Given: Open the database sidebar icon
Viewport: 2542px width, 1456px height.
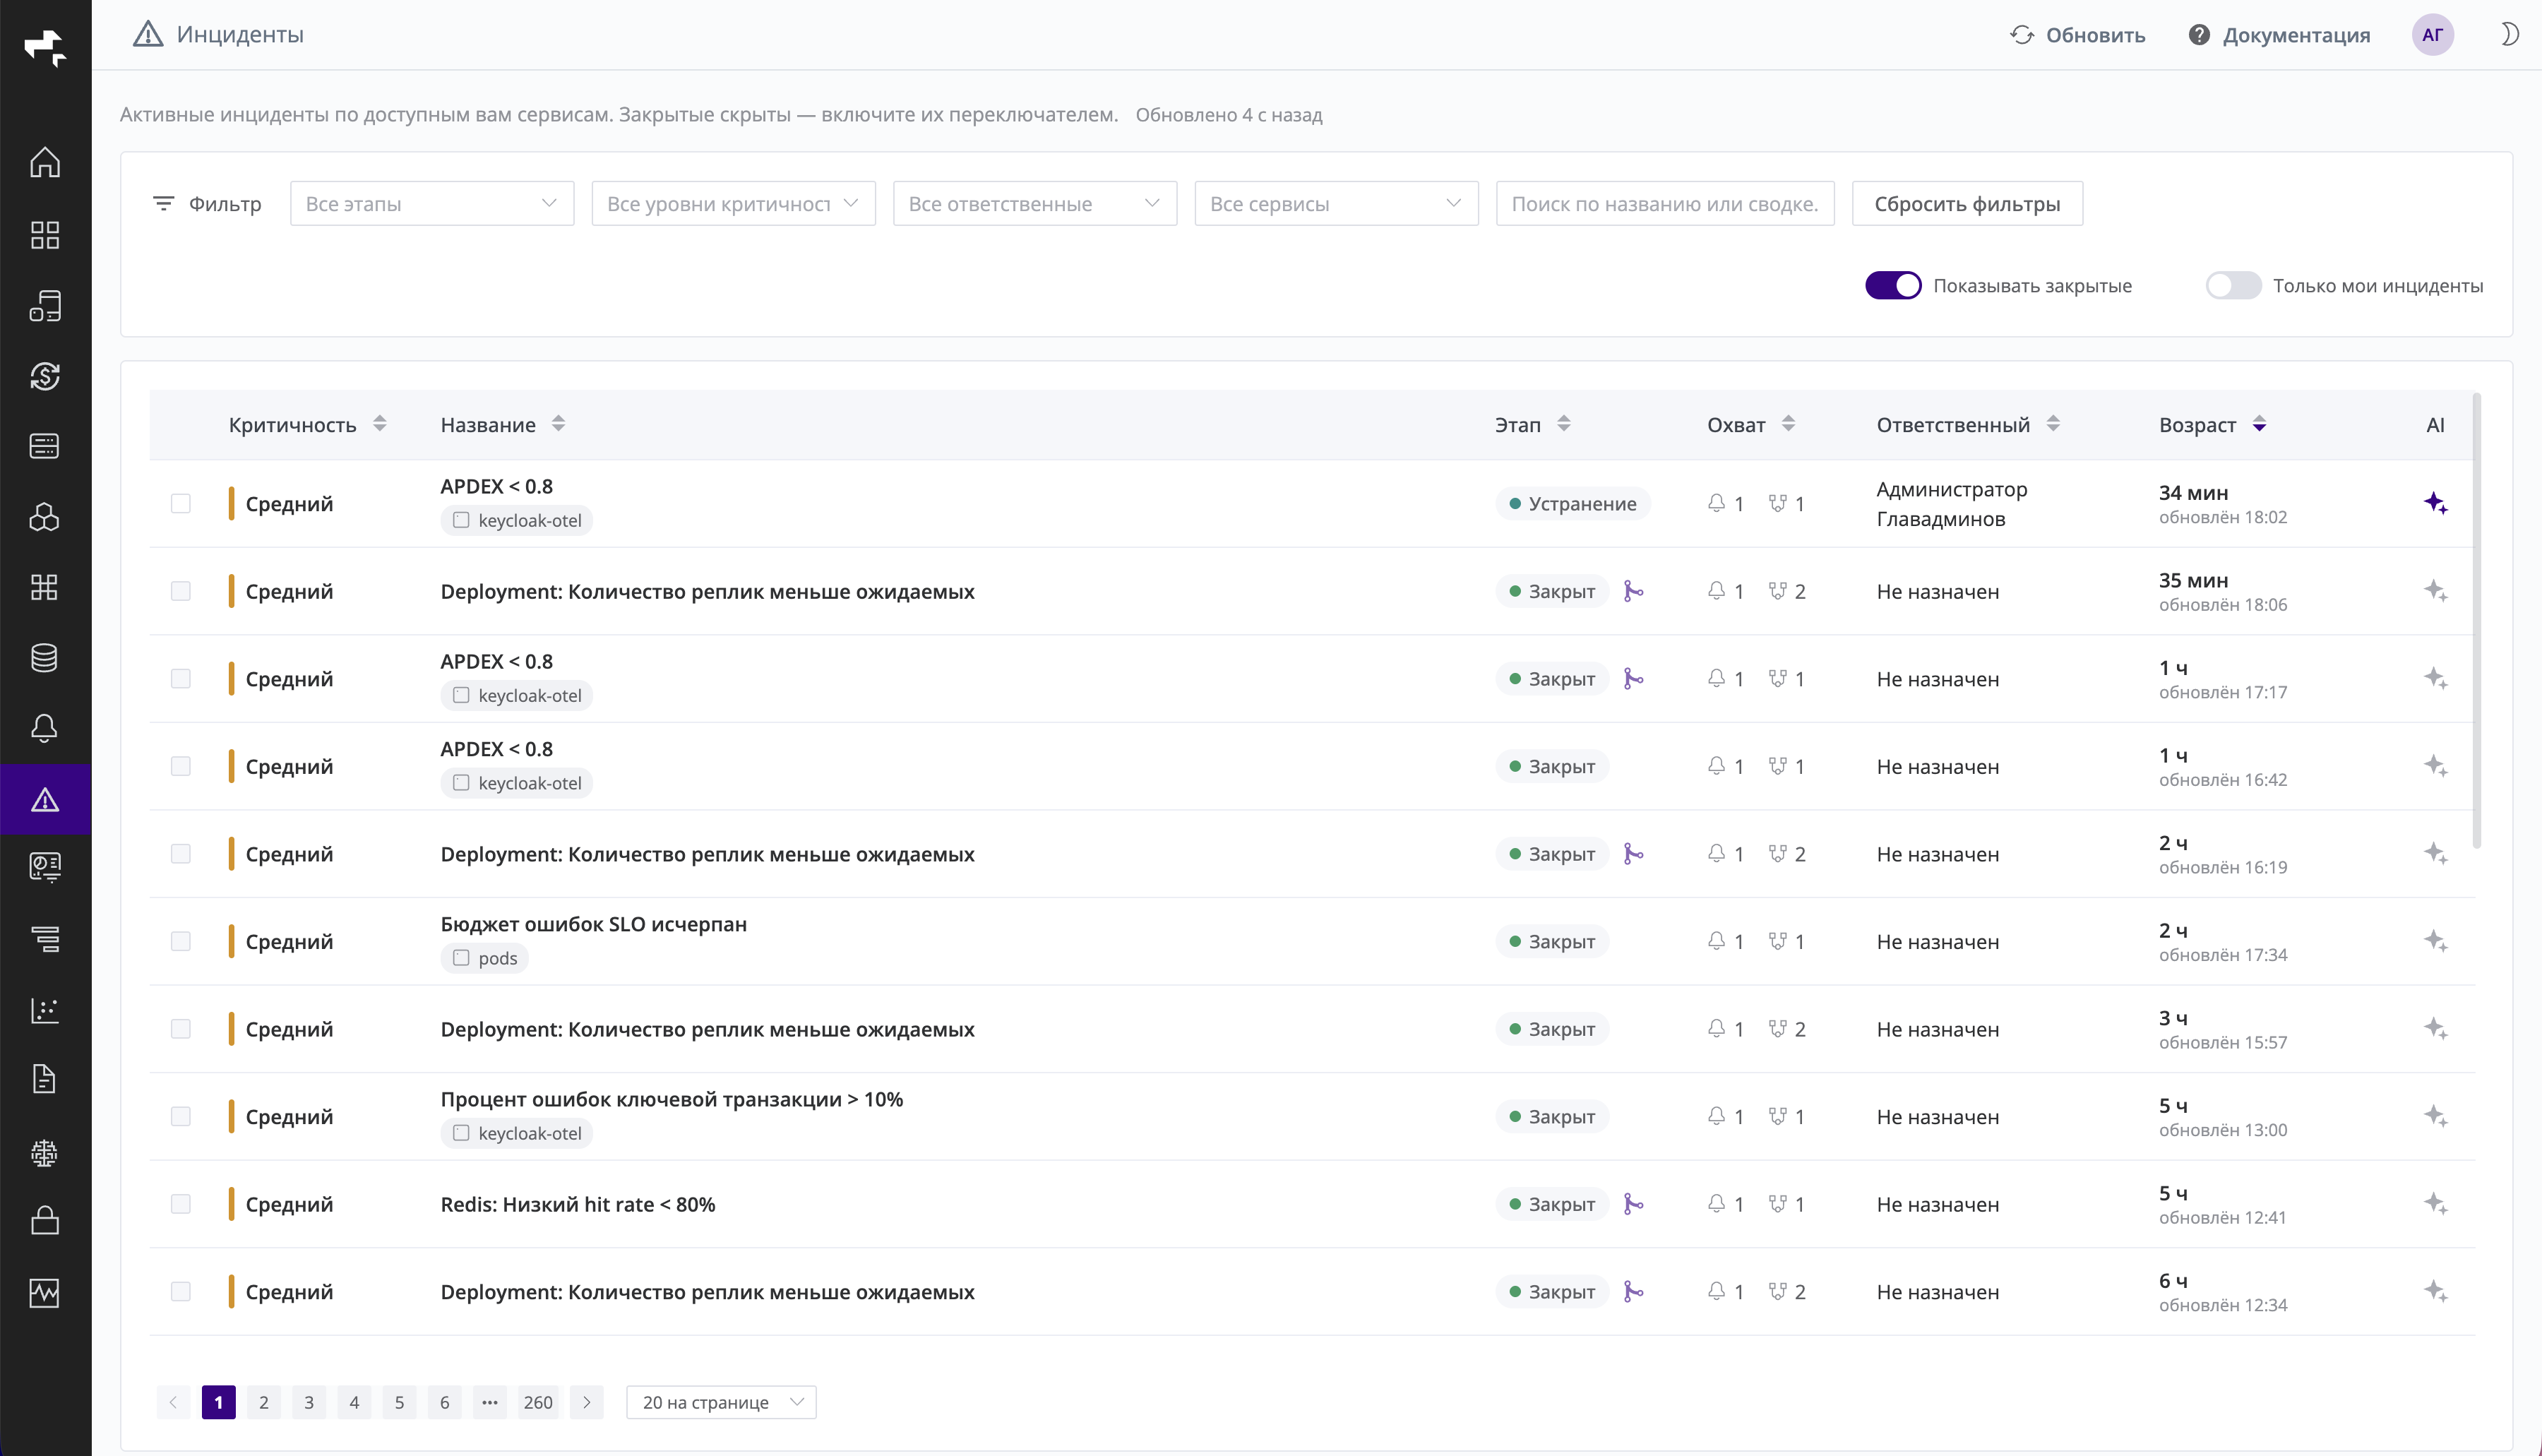Looking at the screenshot, I should tap(45, 657).
